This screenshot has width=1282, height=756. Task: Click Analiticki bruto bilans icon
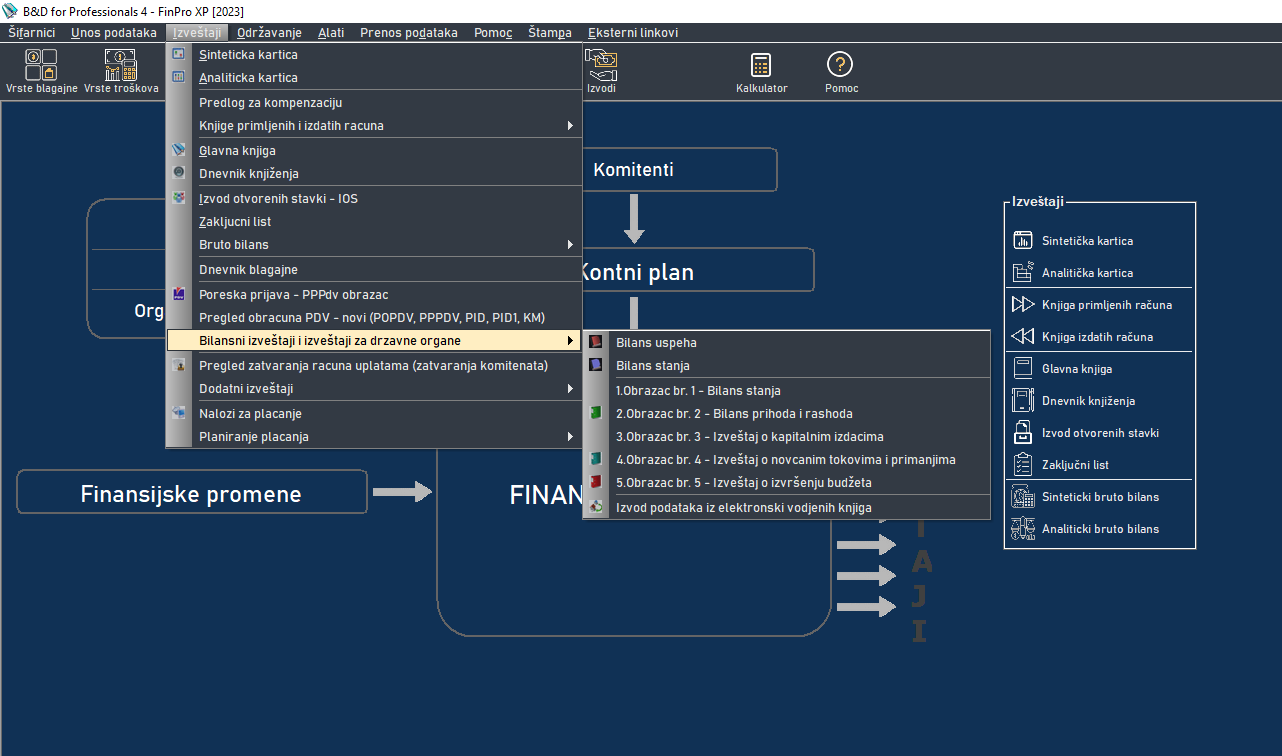pyautogui.click(x=1022, y=529)
